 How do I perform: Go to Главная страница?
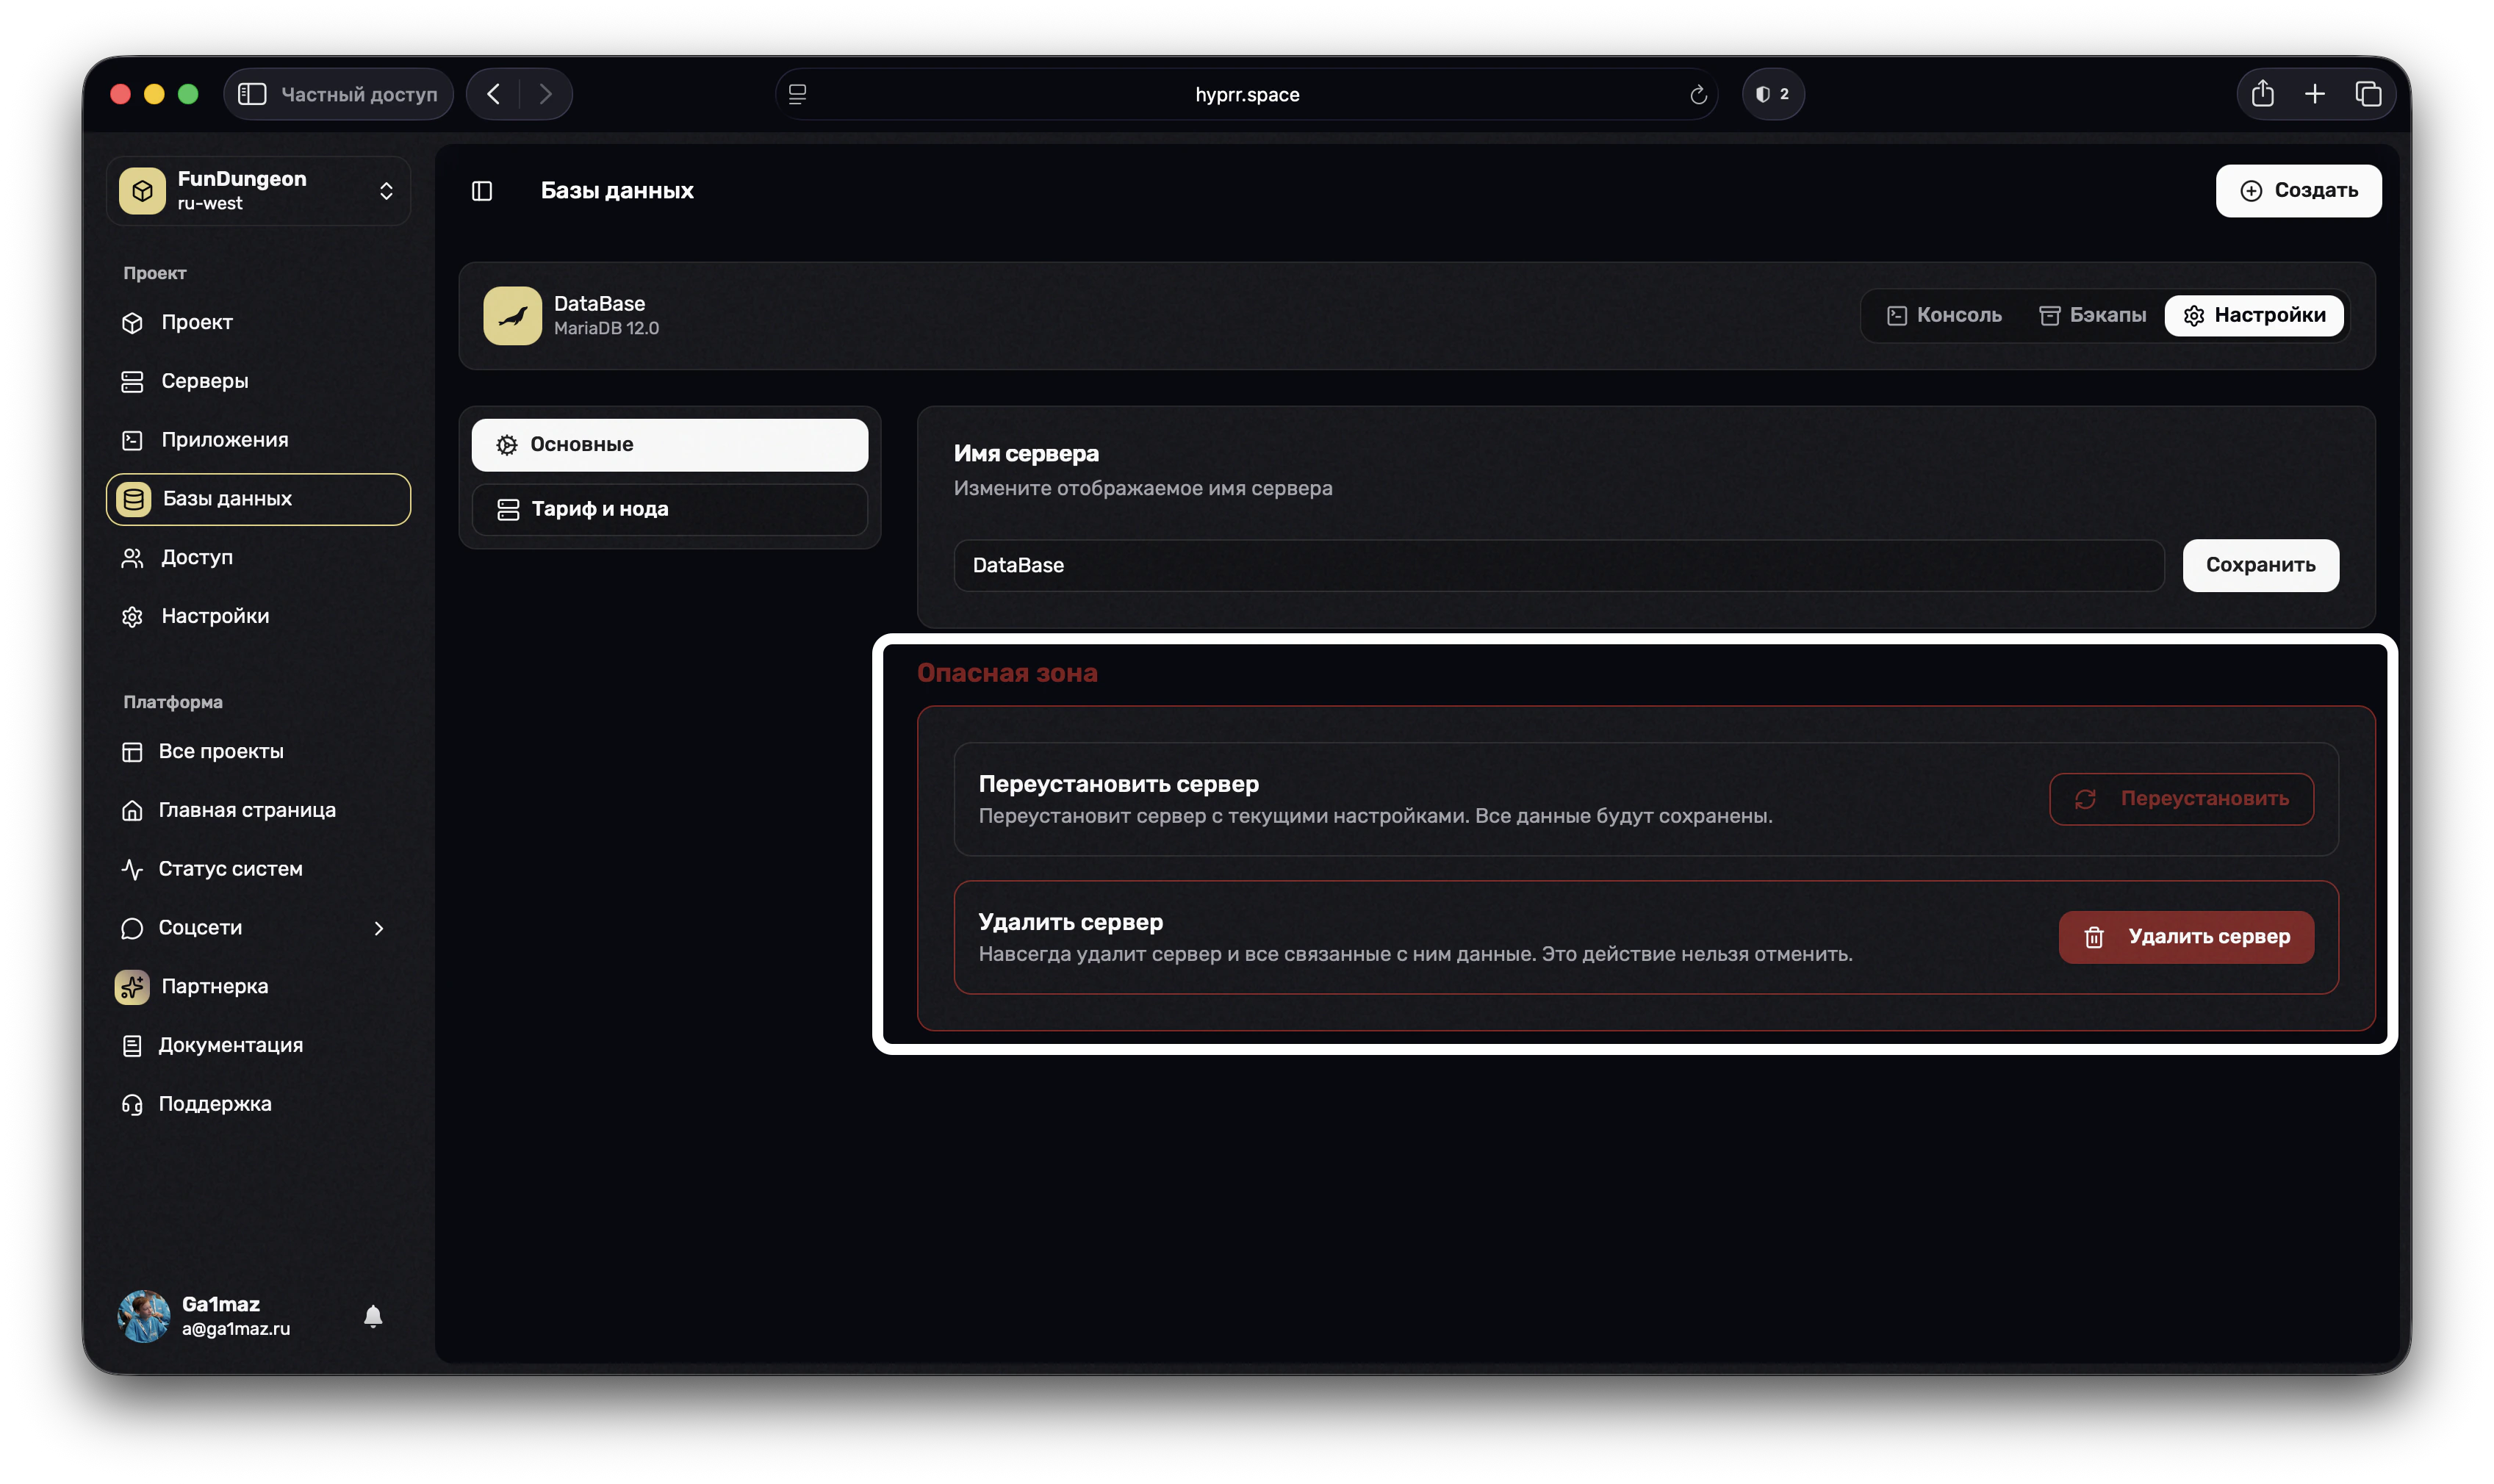click(x=258, y=810)
